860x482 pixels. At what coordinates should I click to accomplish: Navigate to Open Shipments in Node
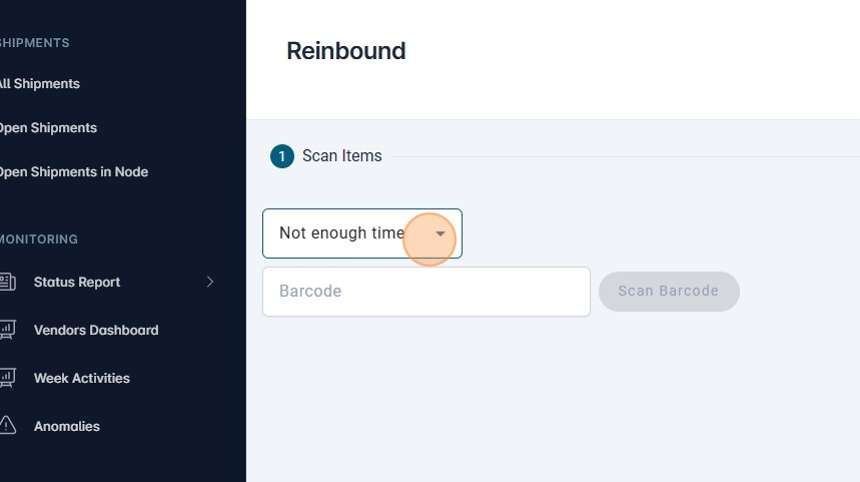pyautogui.click(x=73, y=172)
